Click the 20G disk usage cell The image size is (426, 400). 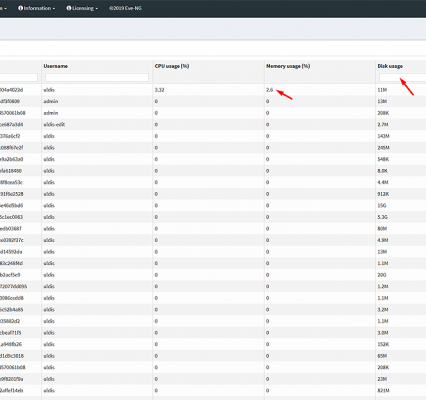tap(382, 275)
